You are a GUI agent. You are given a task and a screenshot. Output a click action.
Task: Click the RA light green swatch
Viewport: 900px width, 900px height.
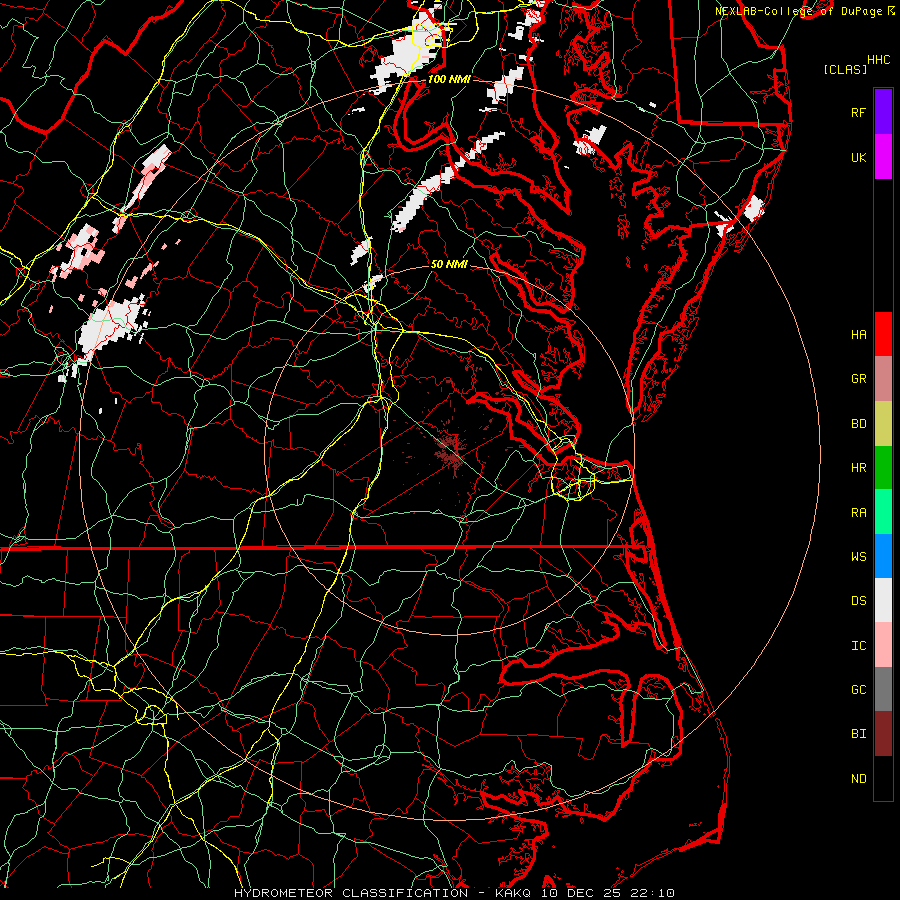point(883,511)
